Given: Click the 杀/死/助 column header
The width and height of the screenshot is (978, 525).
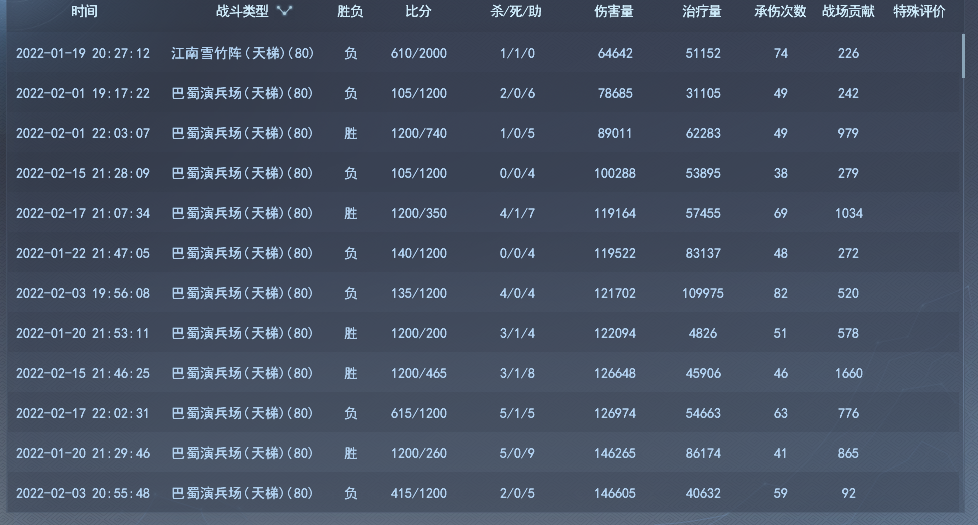Looking at the screenshot, I should [x=516, y=11].
